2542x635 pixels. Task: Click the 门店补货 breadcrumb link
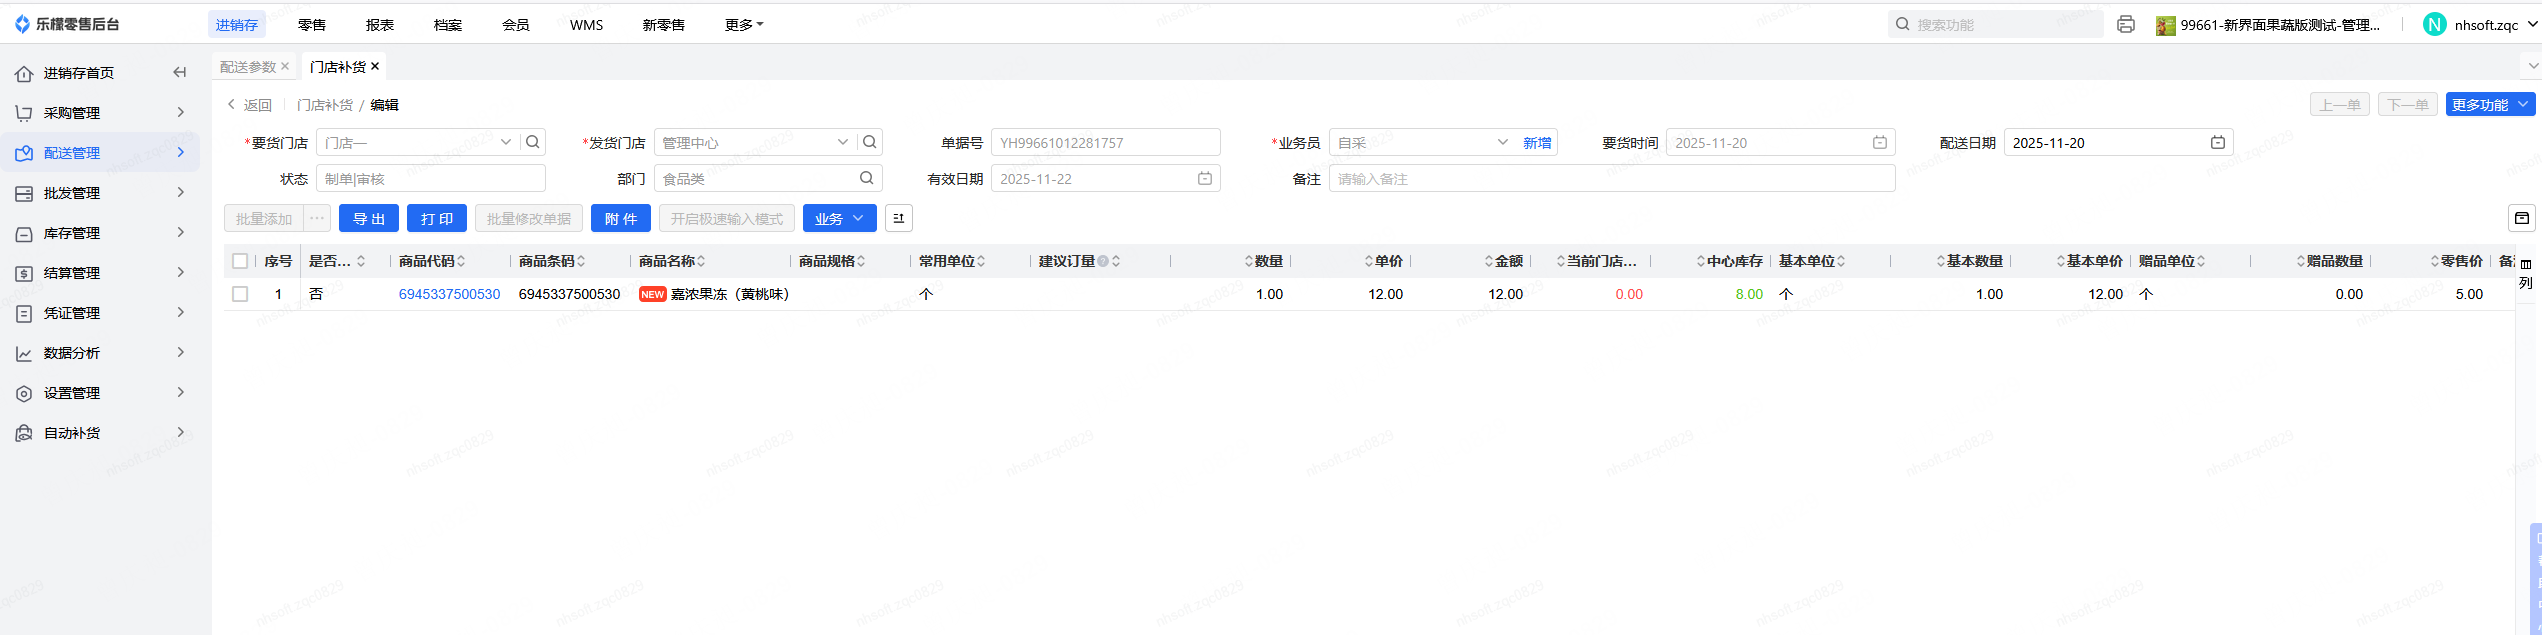point(325,104)
